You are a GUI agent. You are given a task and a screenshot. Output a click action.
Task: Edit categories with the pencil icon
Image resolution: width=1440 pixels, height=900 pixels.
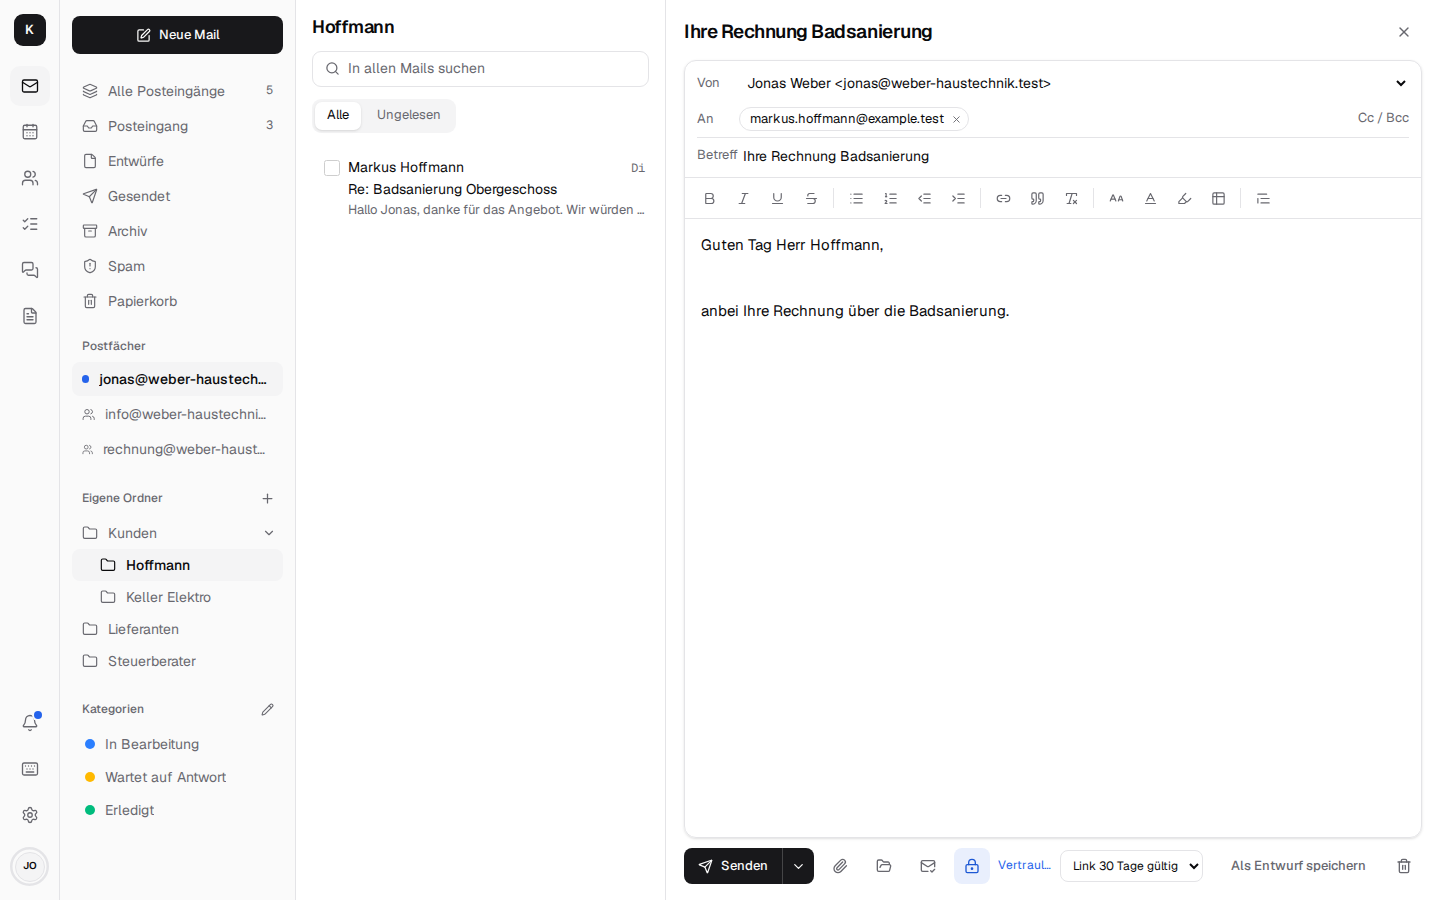[267, 709]
